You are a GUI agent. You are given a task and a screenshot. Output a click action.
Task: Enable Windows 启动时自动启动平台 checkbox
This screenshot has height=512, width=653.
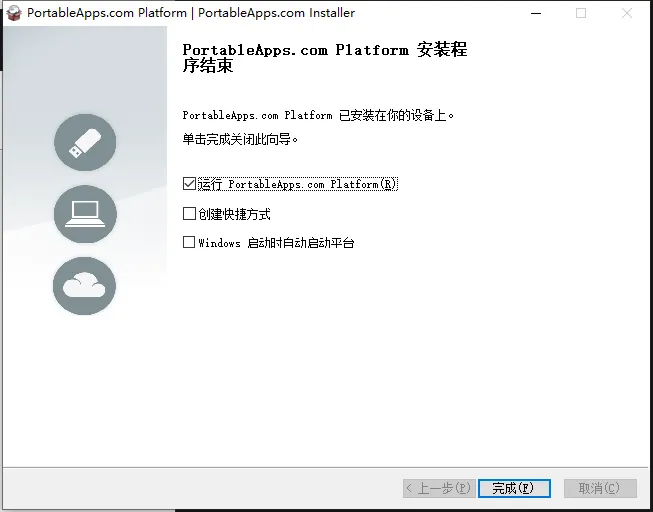coord(189,242)
